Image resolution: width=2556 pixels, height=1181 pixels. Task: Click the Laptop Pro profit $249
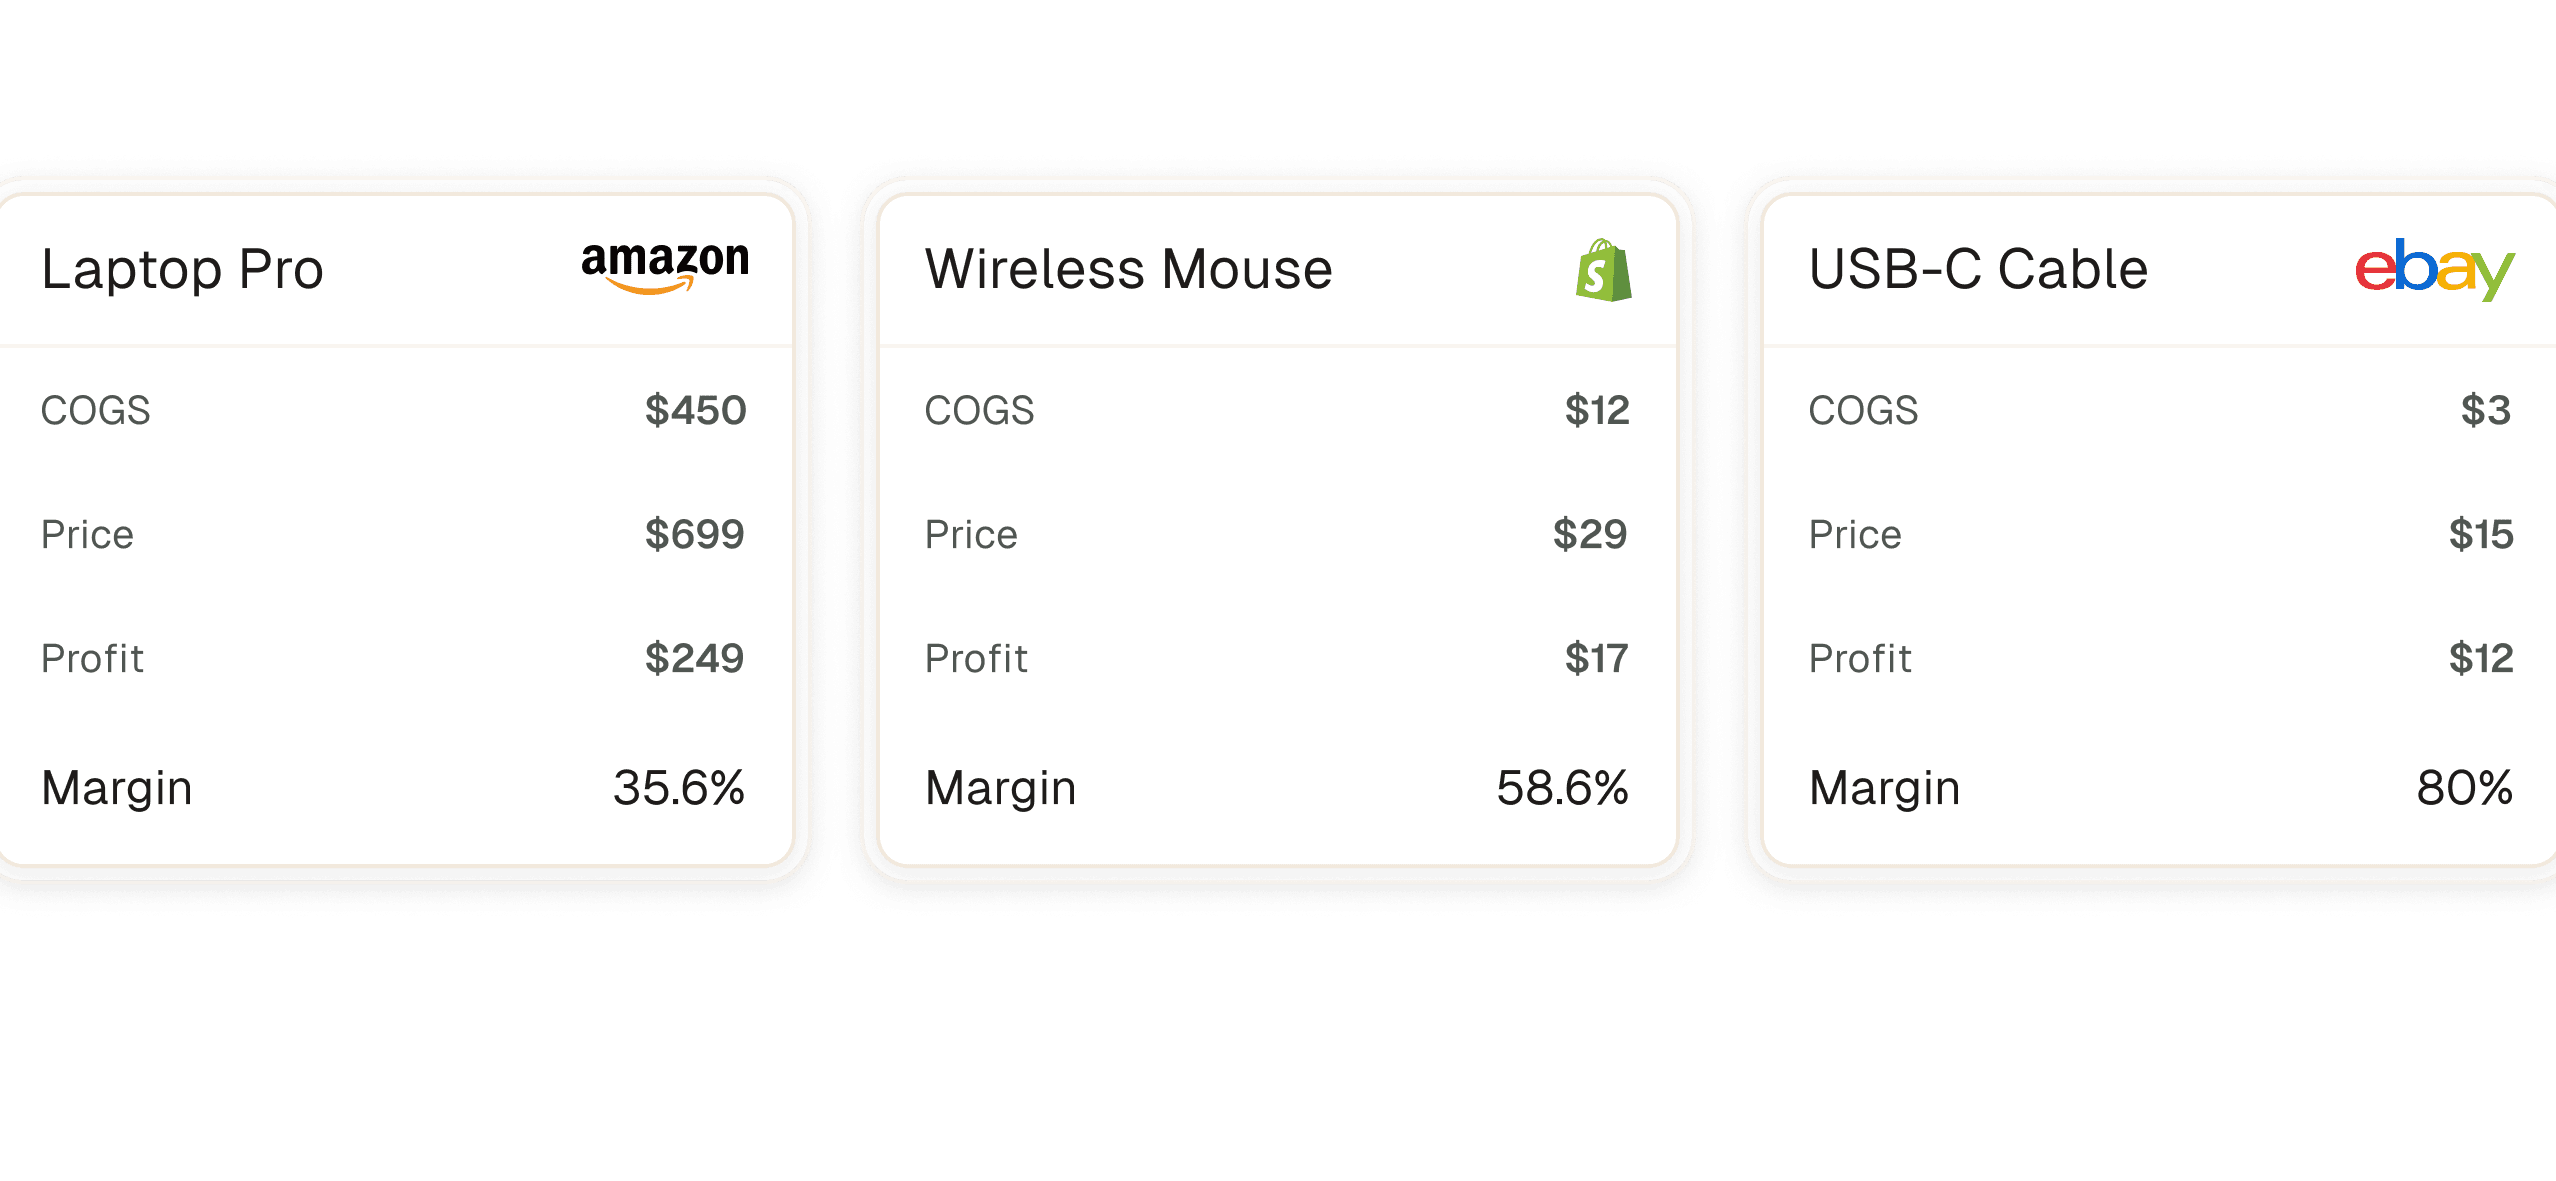coord(694,658)
